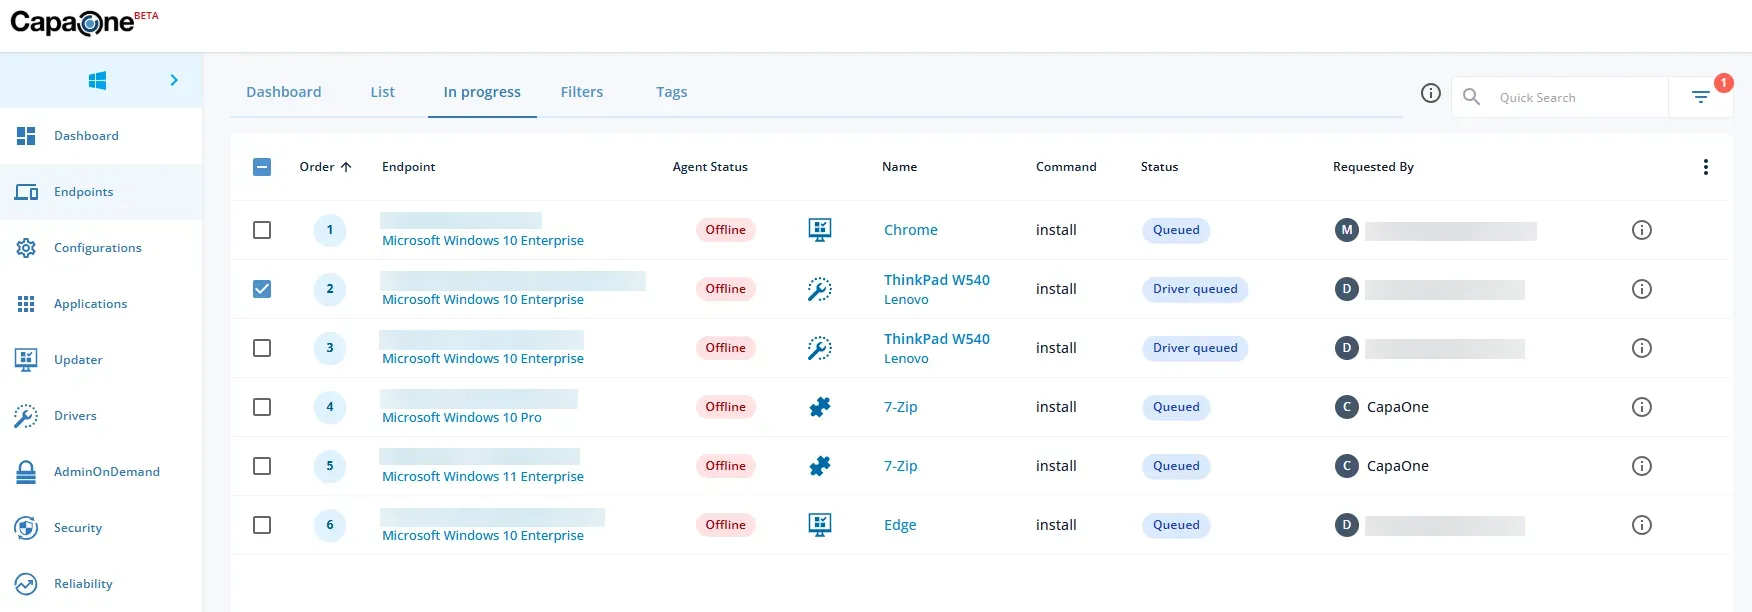The image size is (1752, 612).
Task: Open the Chrome link
Action: click(911, 230)
